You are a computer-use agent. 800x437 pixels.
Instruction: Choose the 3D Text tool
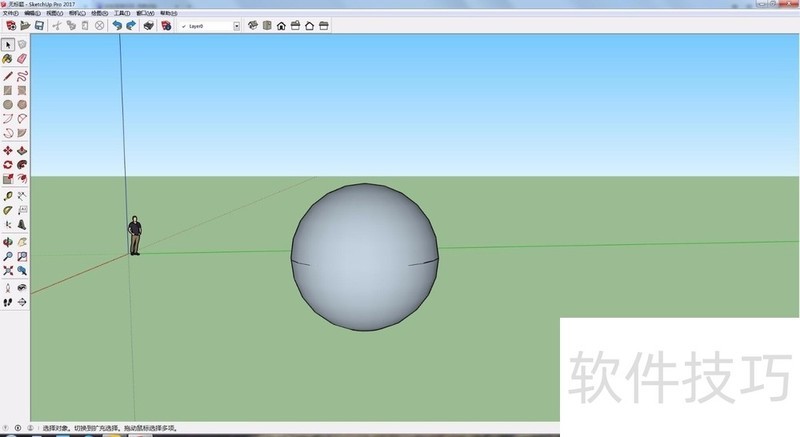tap(22, 224)
